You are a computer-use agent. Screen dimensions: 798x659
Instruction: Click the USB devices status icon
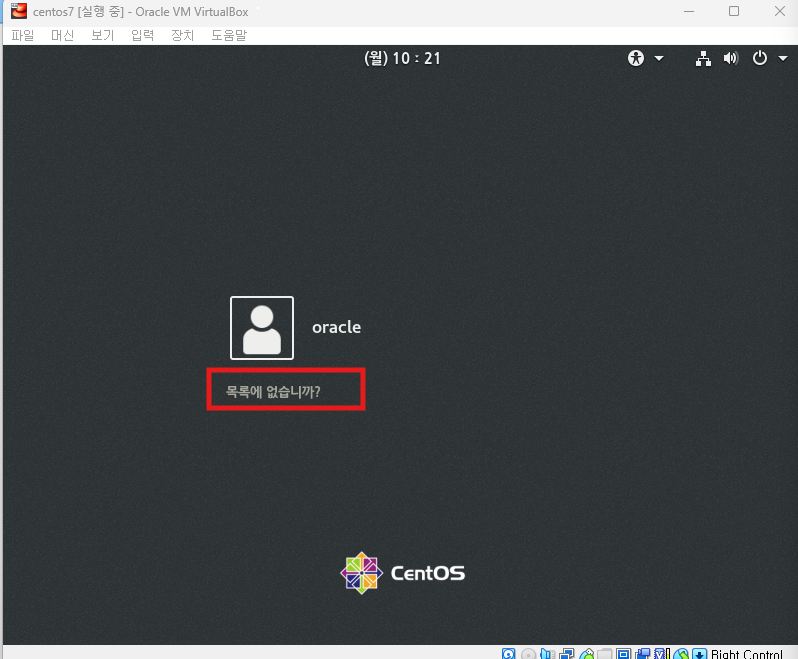click(587, 654)
